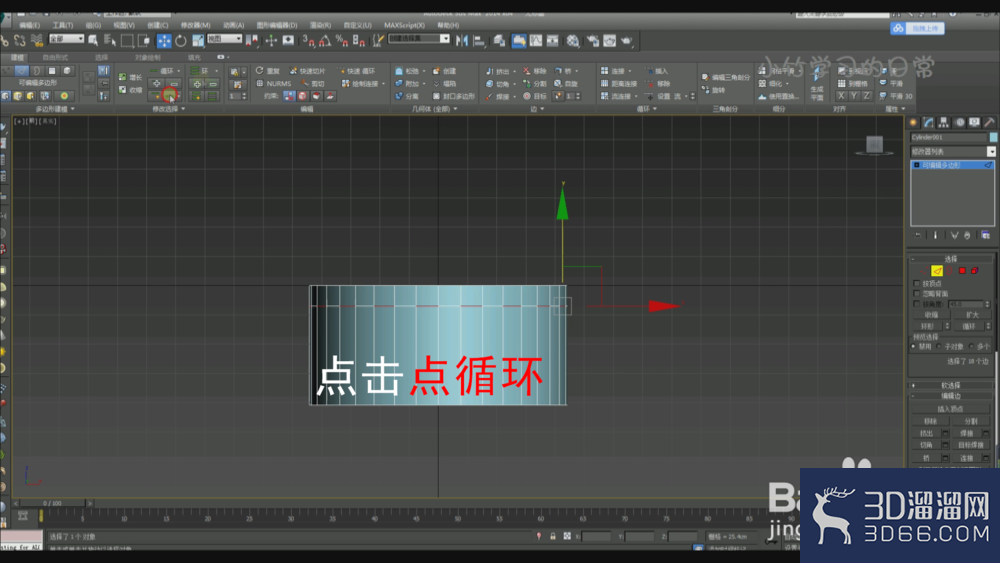Switch to 自由形式 ribbon tab

click(x=55, y=57)
